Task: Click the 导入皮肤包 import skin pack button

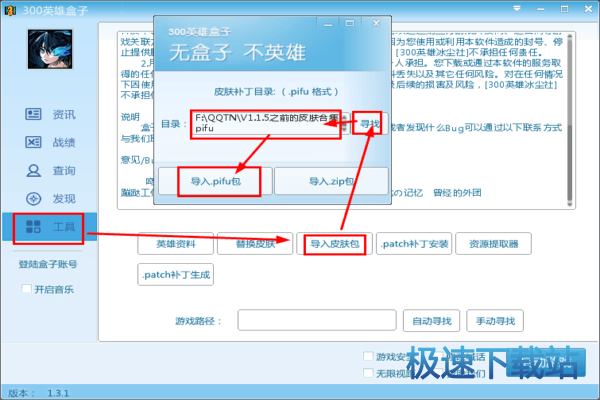Action: point(334,243)
